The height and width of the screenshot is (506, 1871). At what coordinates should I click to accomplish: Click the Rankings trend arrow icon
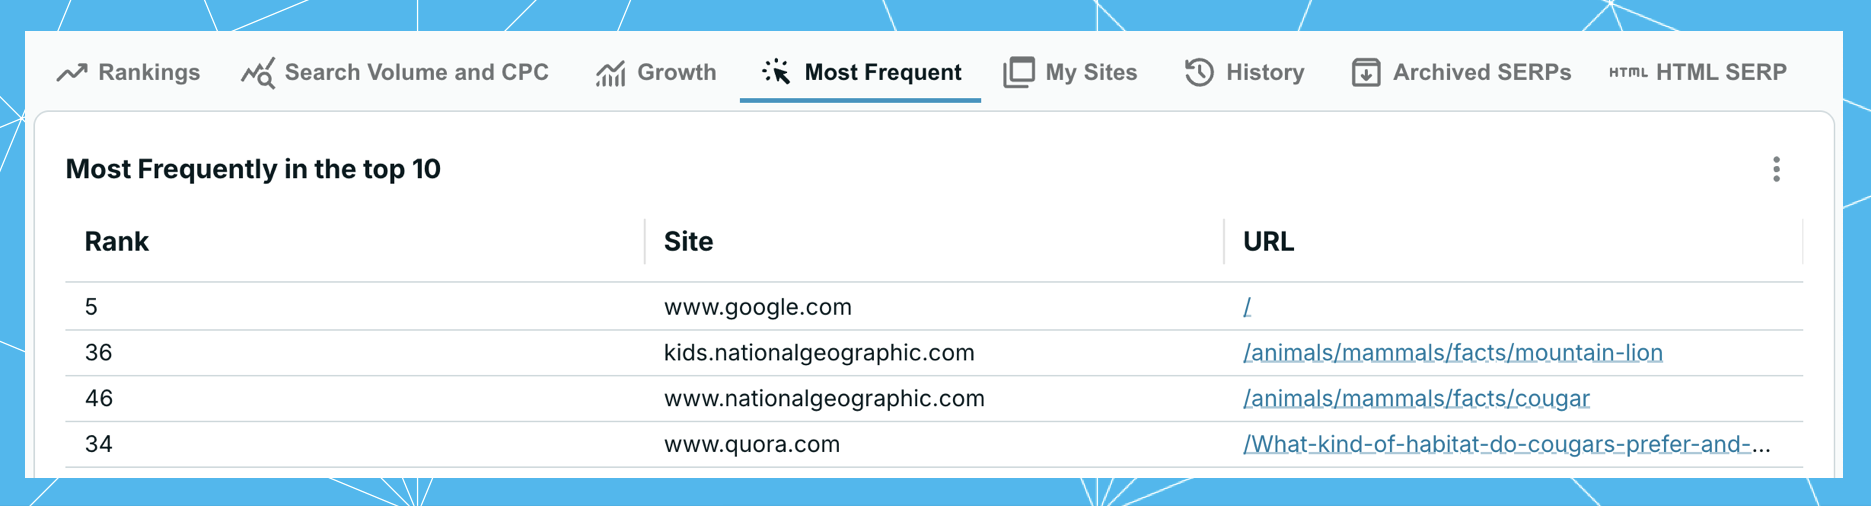[72, 72]
